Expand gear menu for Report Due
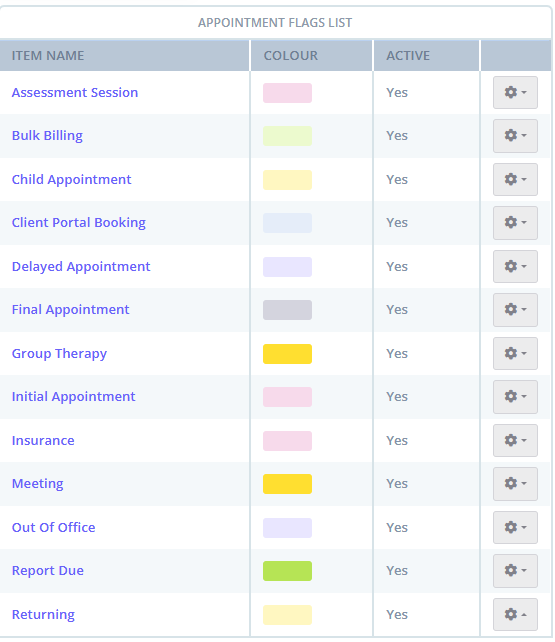This screenshot has height=642, width=555. click(x=515, y=571)
